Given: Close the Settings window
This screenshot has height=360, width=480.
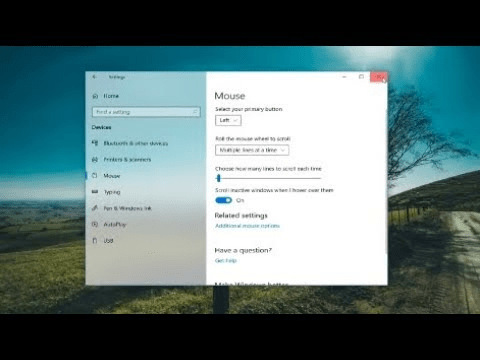Looking at the screenshot, I should tap(379, 77).
